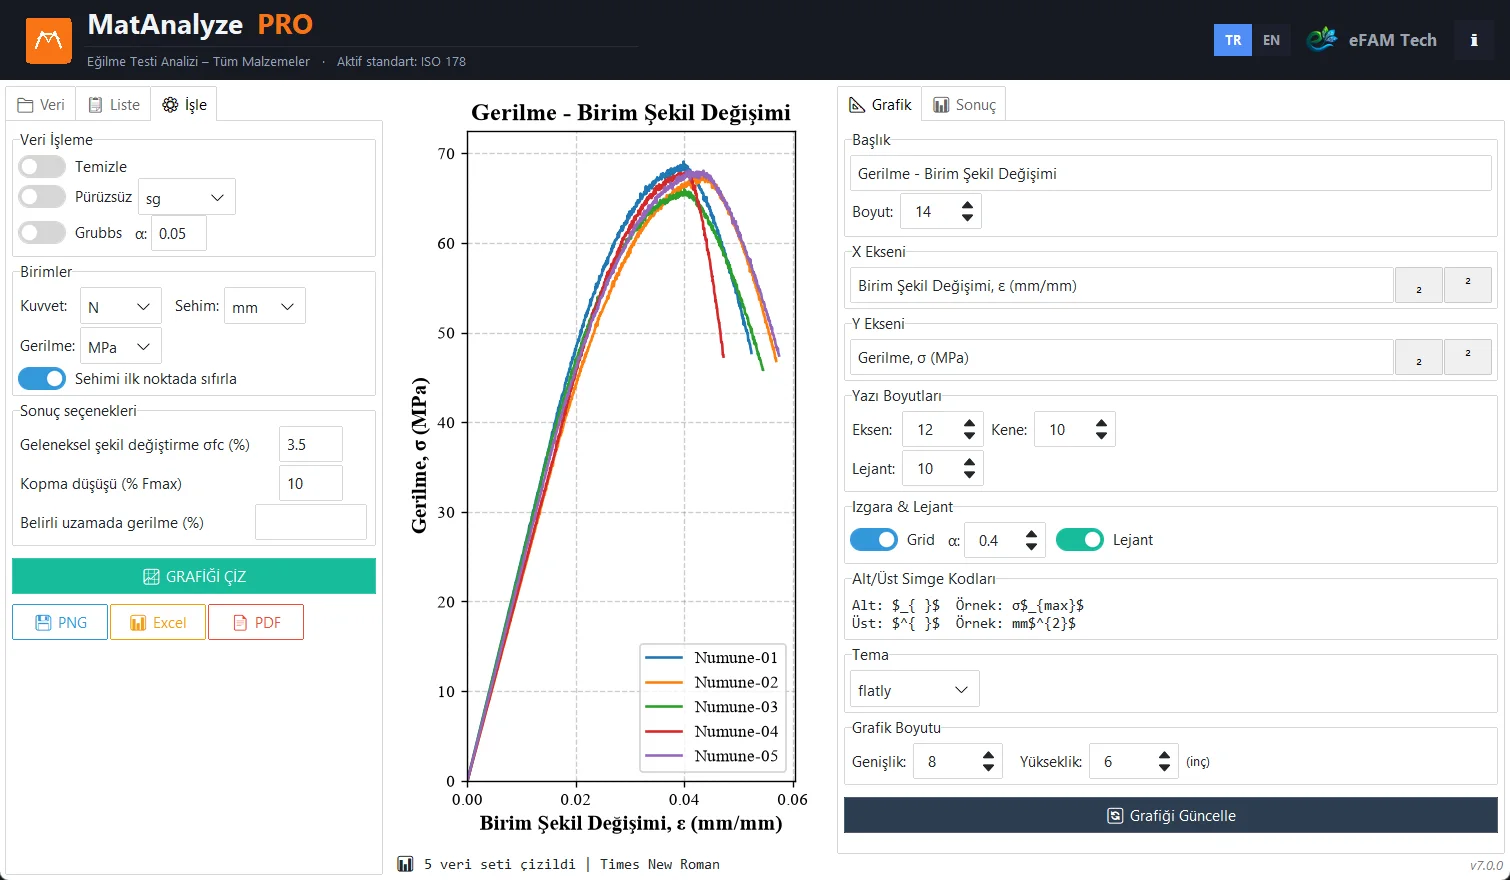
Task: Click the Grafiği Güncelle button
Action: coord(1171,815)
